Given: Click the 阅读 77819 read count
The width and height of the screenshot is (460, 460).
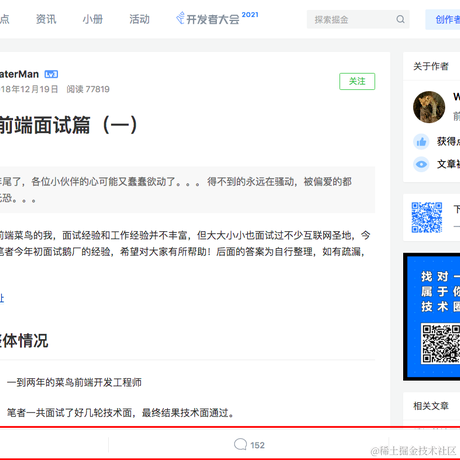Looking at the screenshot, I should (x=88, y=89).
